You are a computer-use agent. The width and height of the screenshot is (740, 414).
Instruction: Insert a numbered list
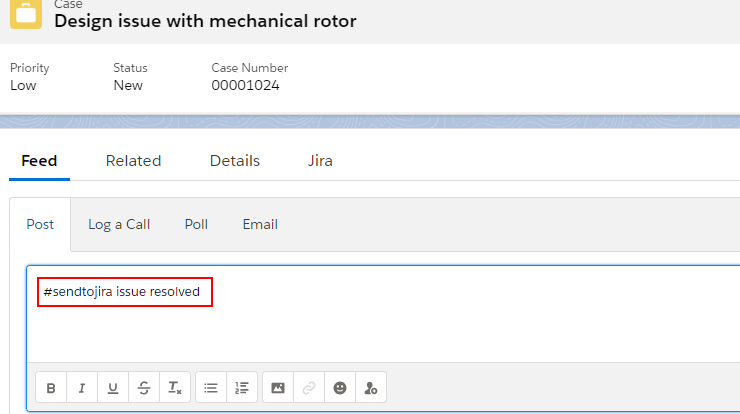pos(242,388)
